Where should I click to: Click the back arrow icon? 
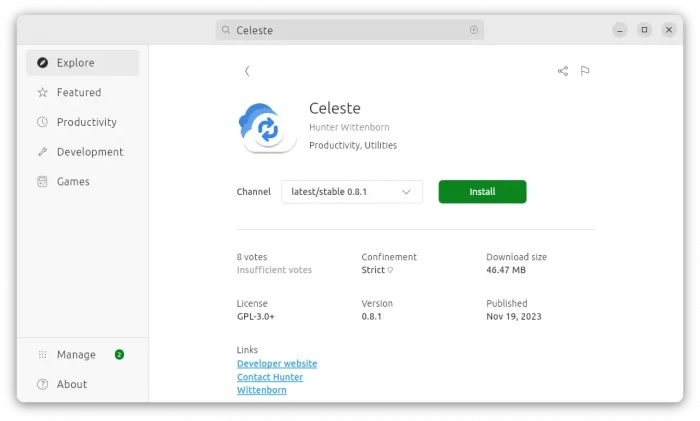click(x=247, y=71)
